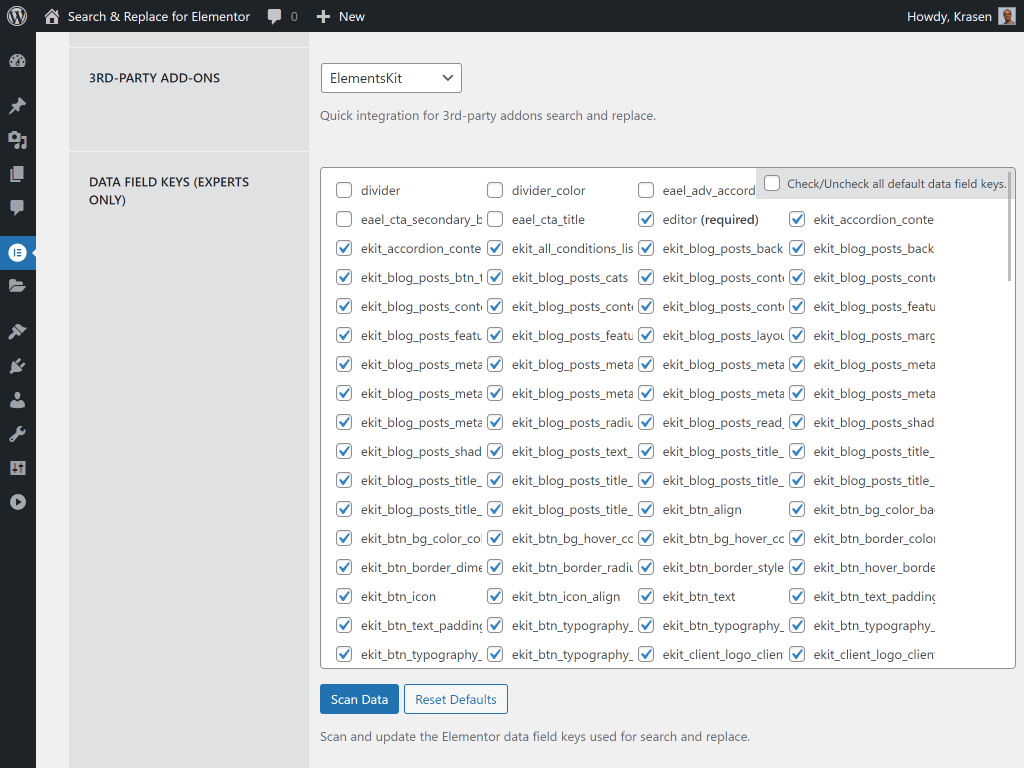Uncheck the ekit_btn_icon_align checkbox
This screenshot has height=768, width=1024.
click(x=495, y=596)
